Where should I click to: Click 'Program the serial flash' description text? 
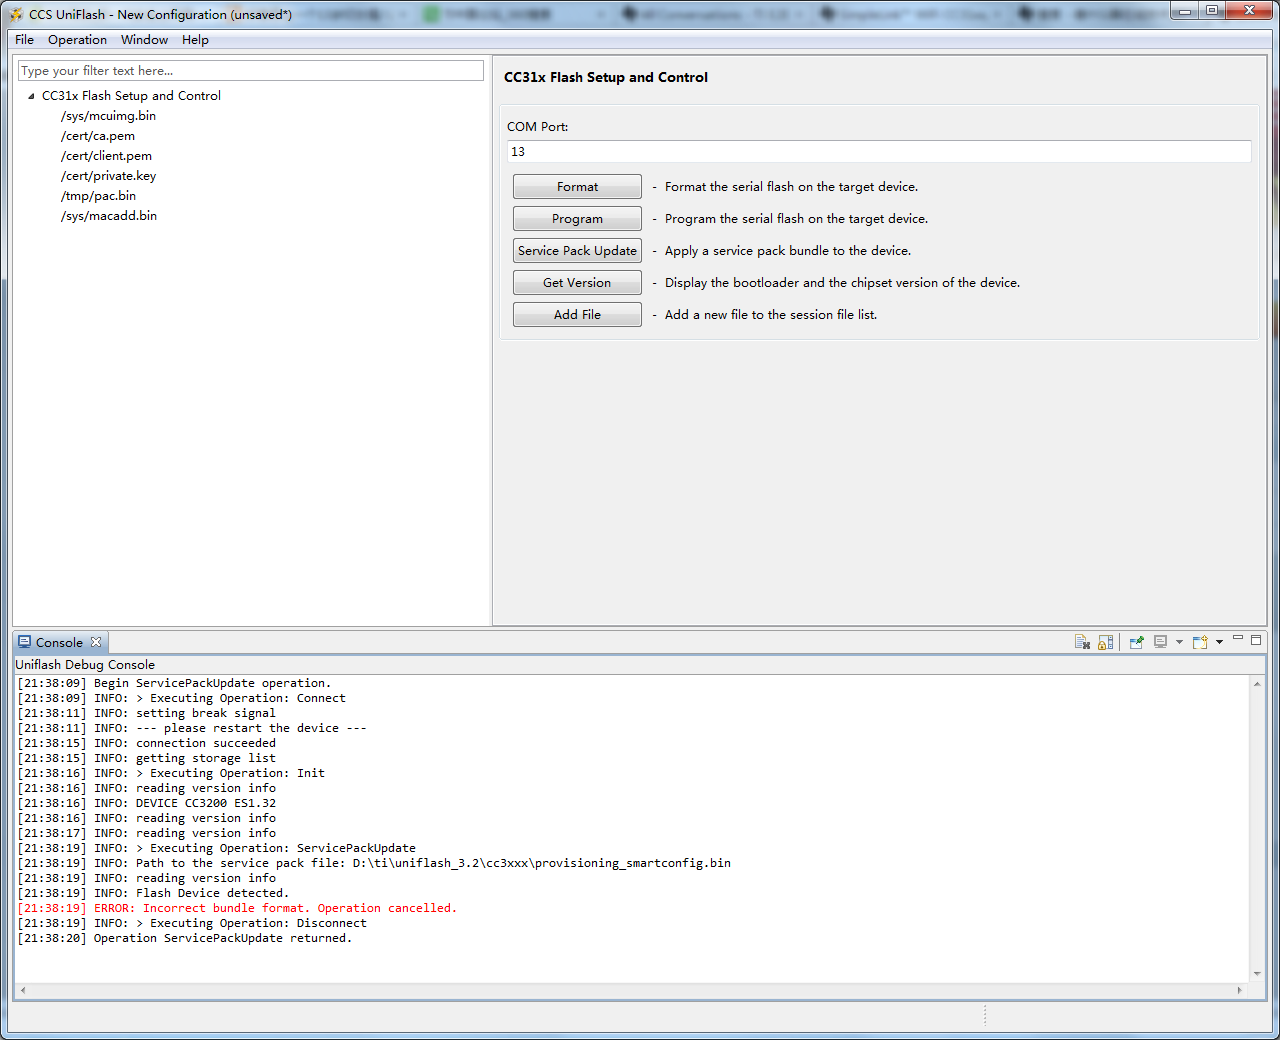[x=796, y=219]
